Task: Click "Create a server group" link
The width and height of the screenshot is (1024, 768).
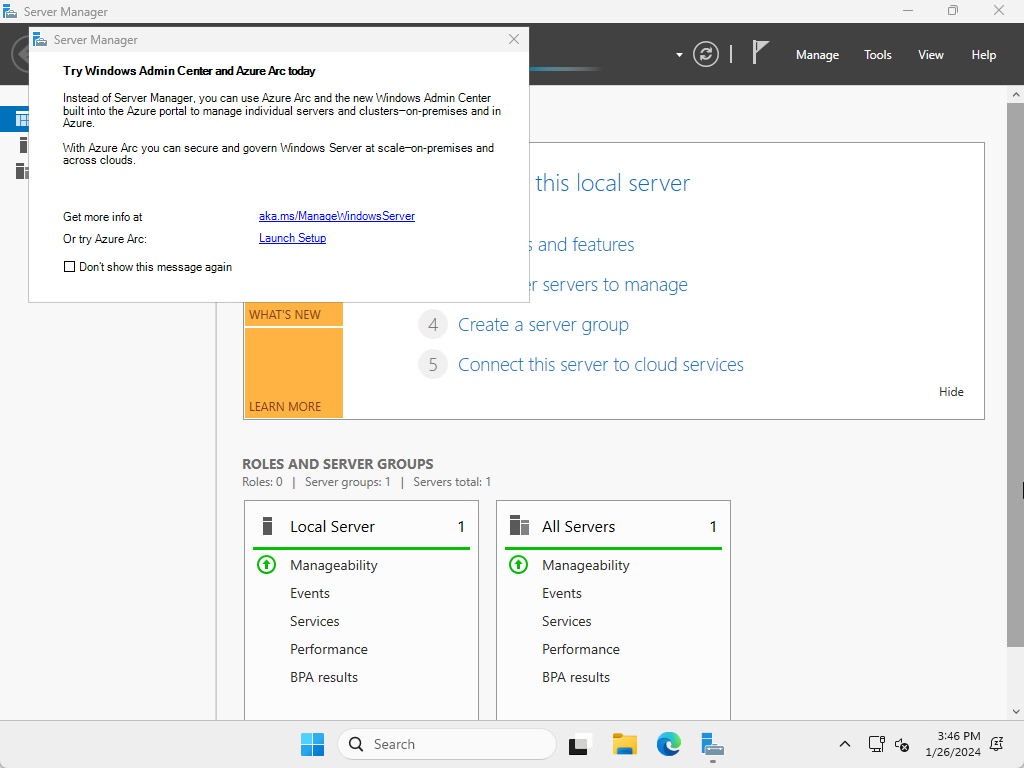Action: click(x=543, y=325)
